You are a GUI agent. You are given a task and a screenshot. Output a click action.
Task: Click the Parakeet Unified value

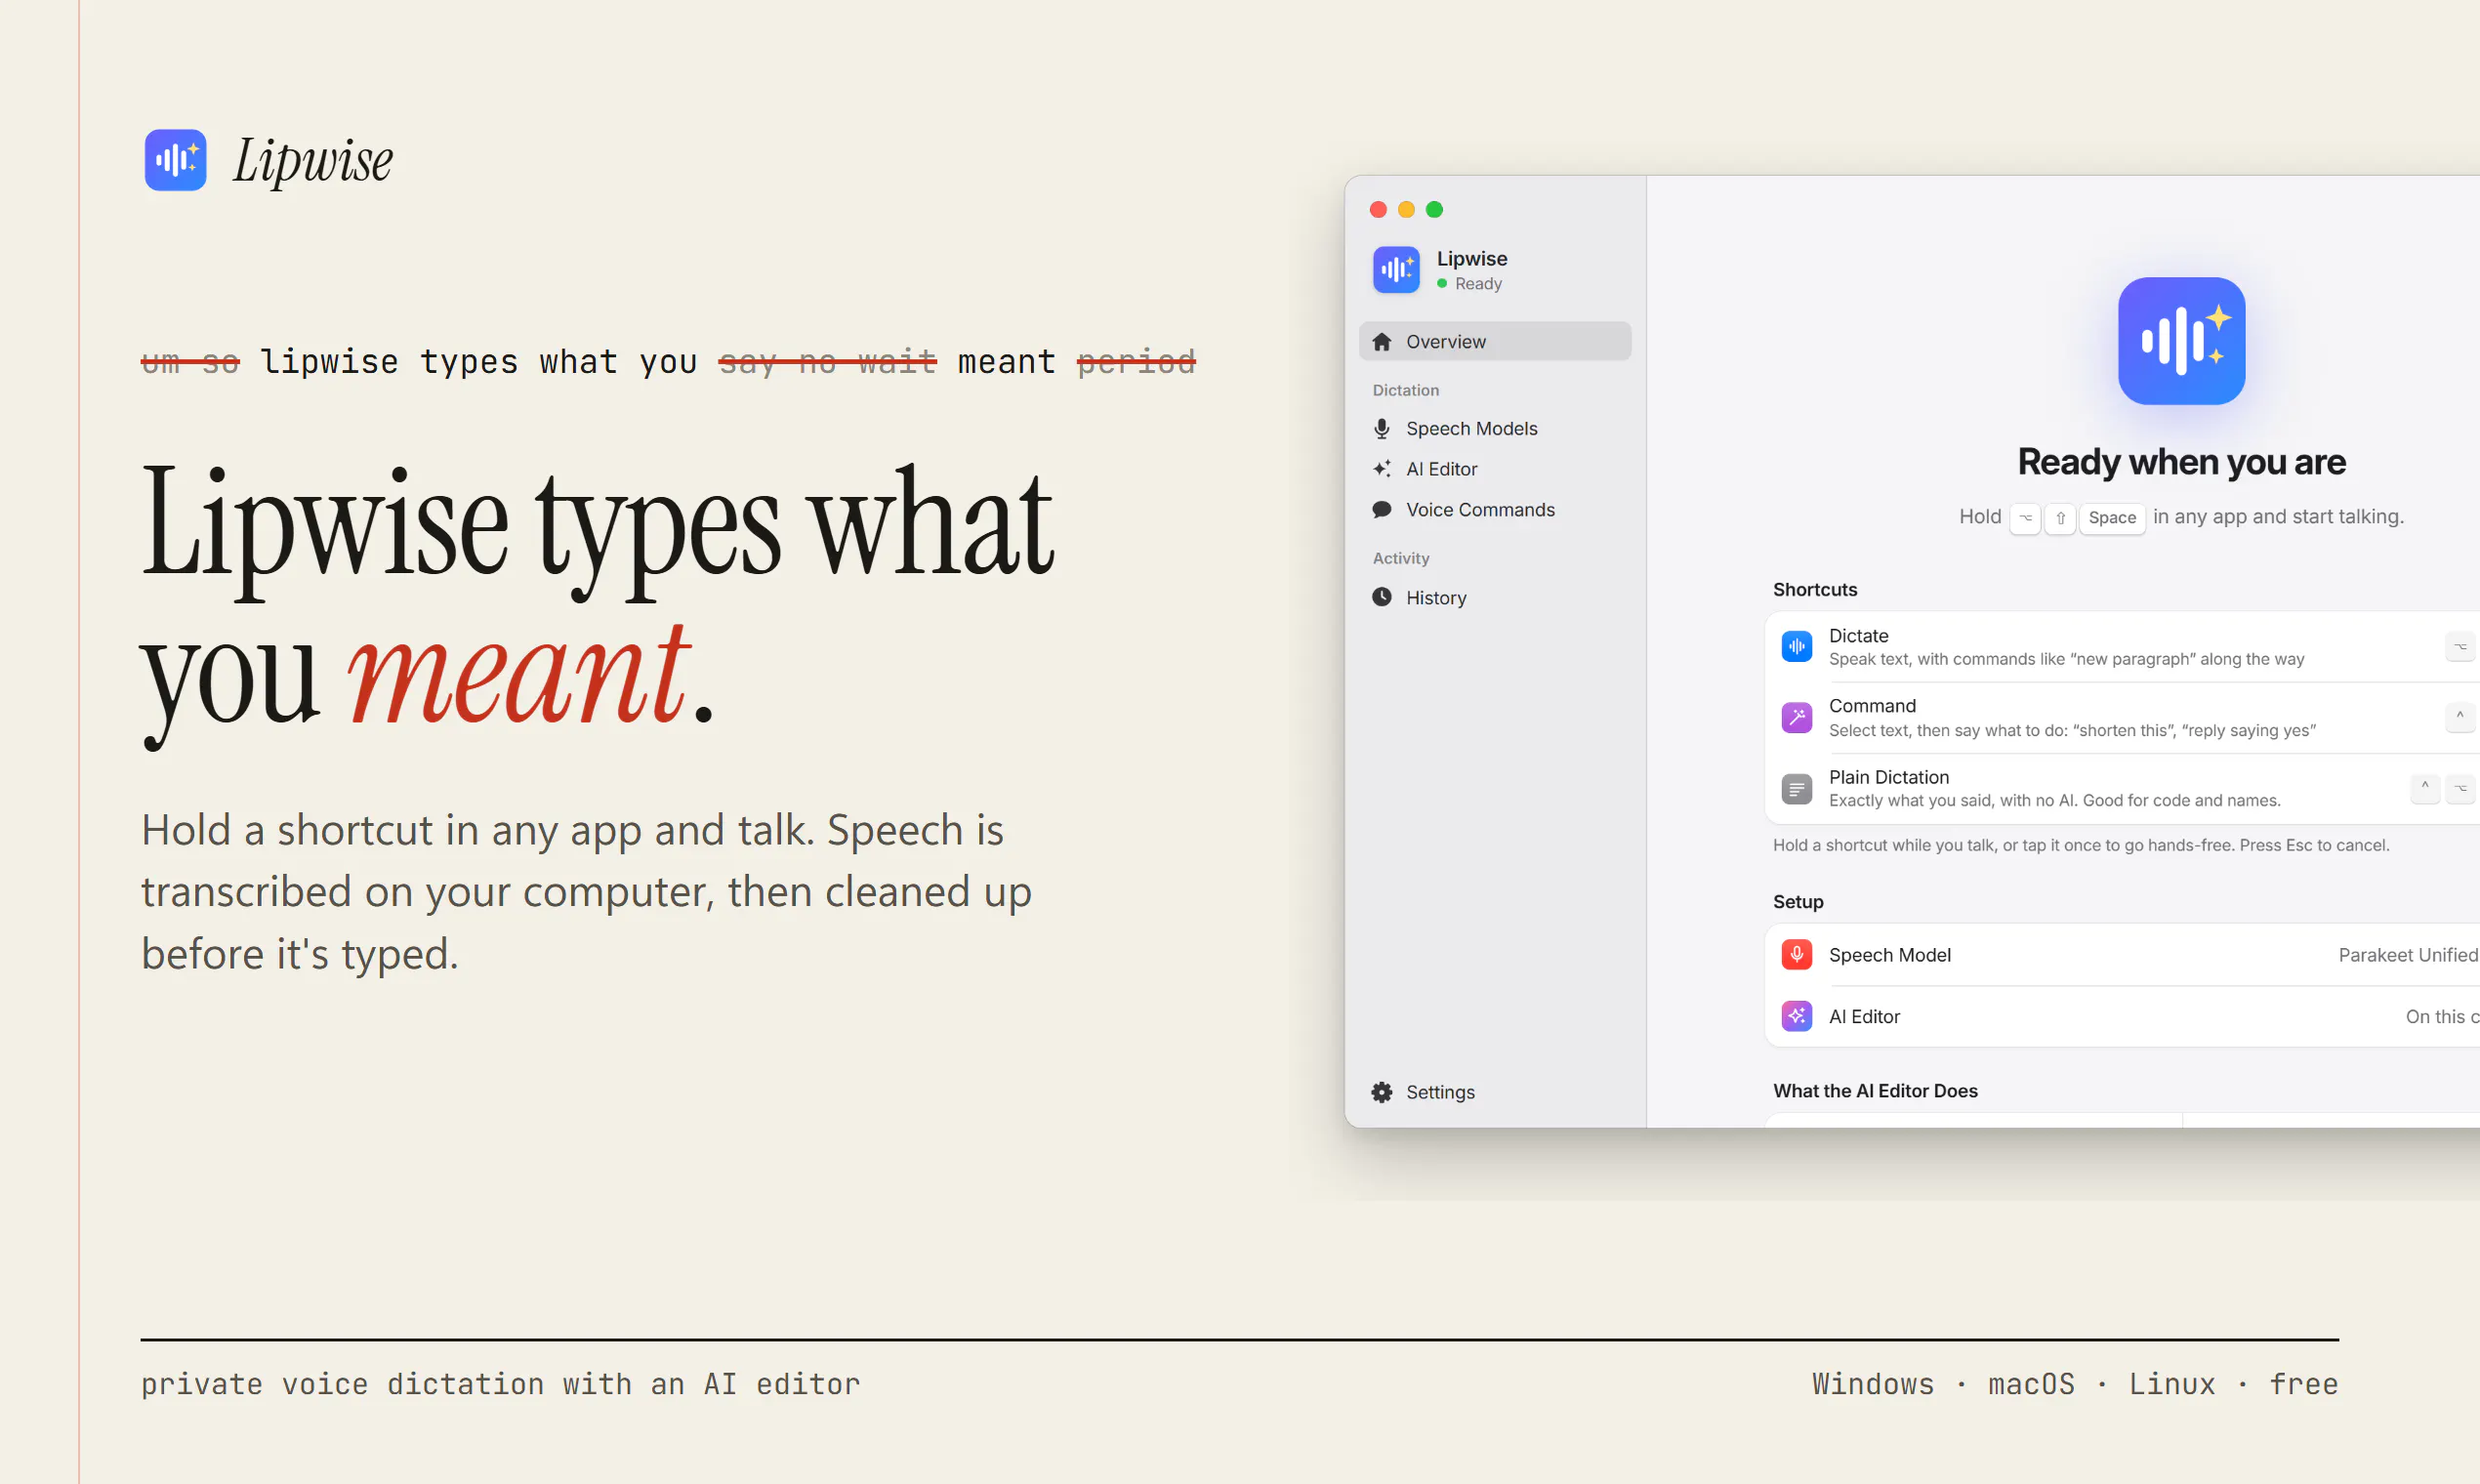coord(2409,955)
